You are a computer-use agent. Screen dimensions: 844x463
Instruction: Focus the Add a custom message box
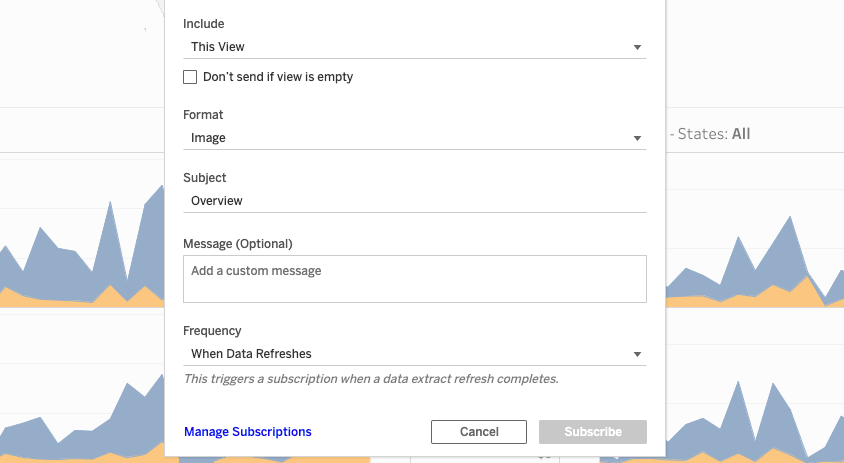(414, 279)
